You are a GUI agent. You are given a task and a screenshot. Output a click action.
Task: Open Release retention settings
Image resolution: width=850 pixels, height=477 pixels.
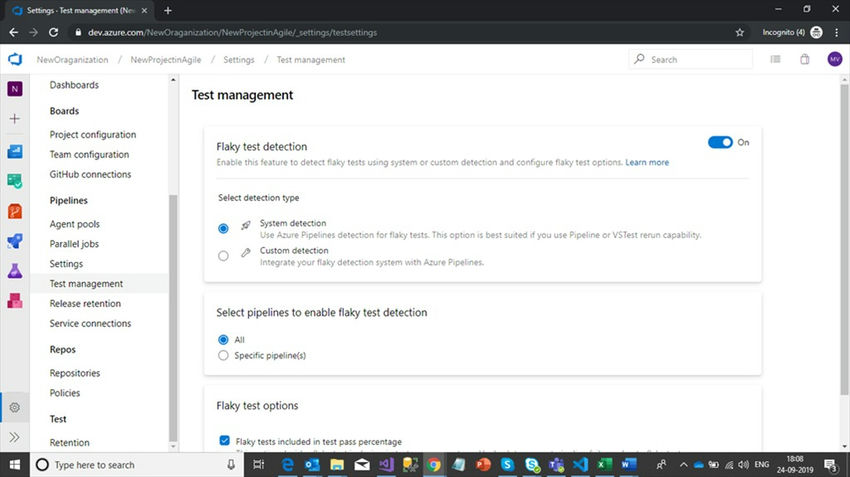[85, 304]
